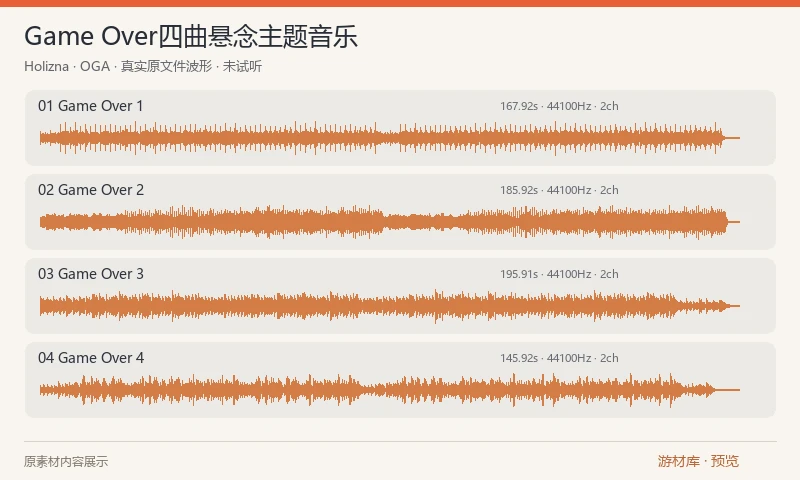Click the '167.92s · 44100Hz · 2ch' info text

(x=559, y=106)
